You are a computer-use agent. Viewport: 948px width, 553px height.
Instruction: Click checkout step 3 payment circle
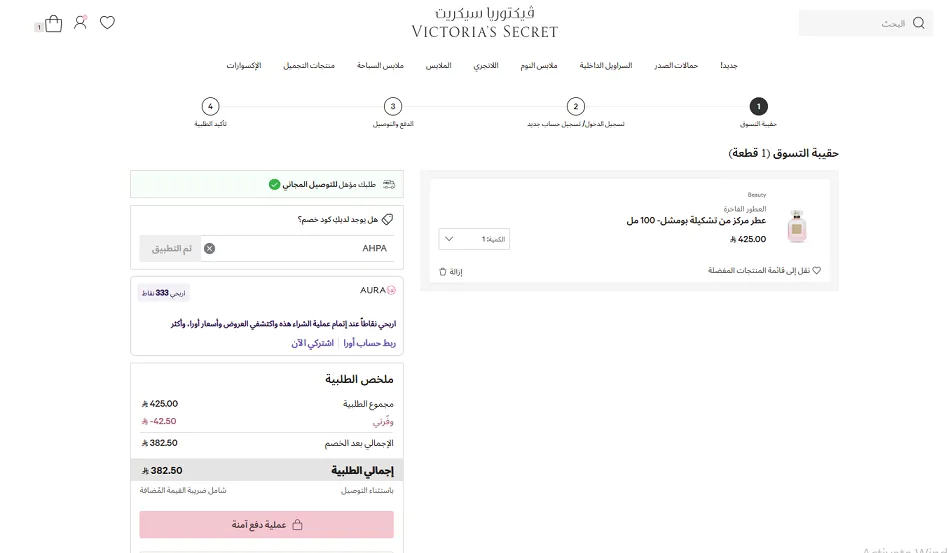coord(393,106)
